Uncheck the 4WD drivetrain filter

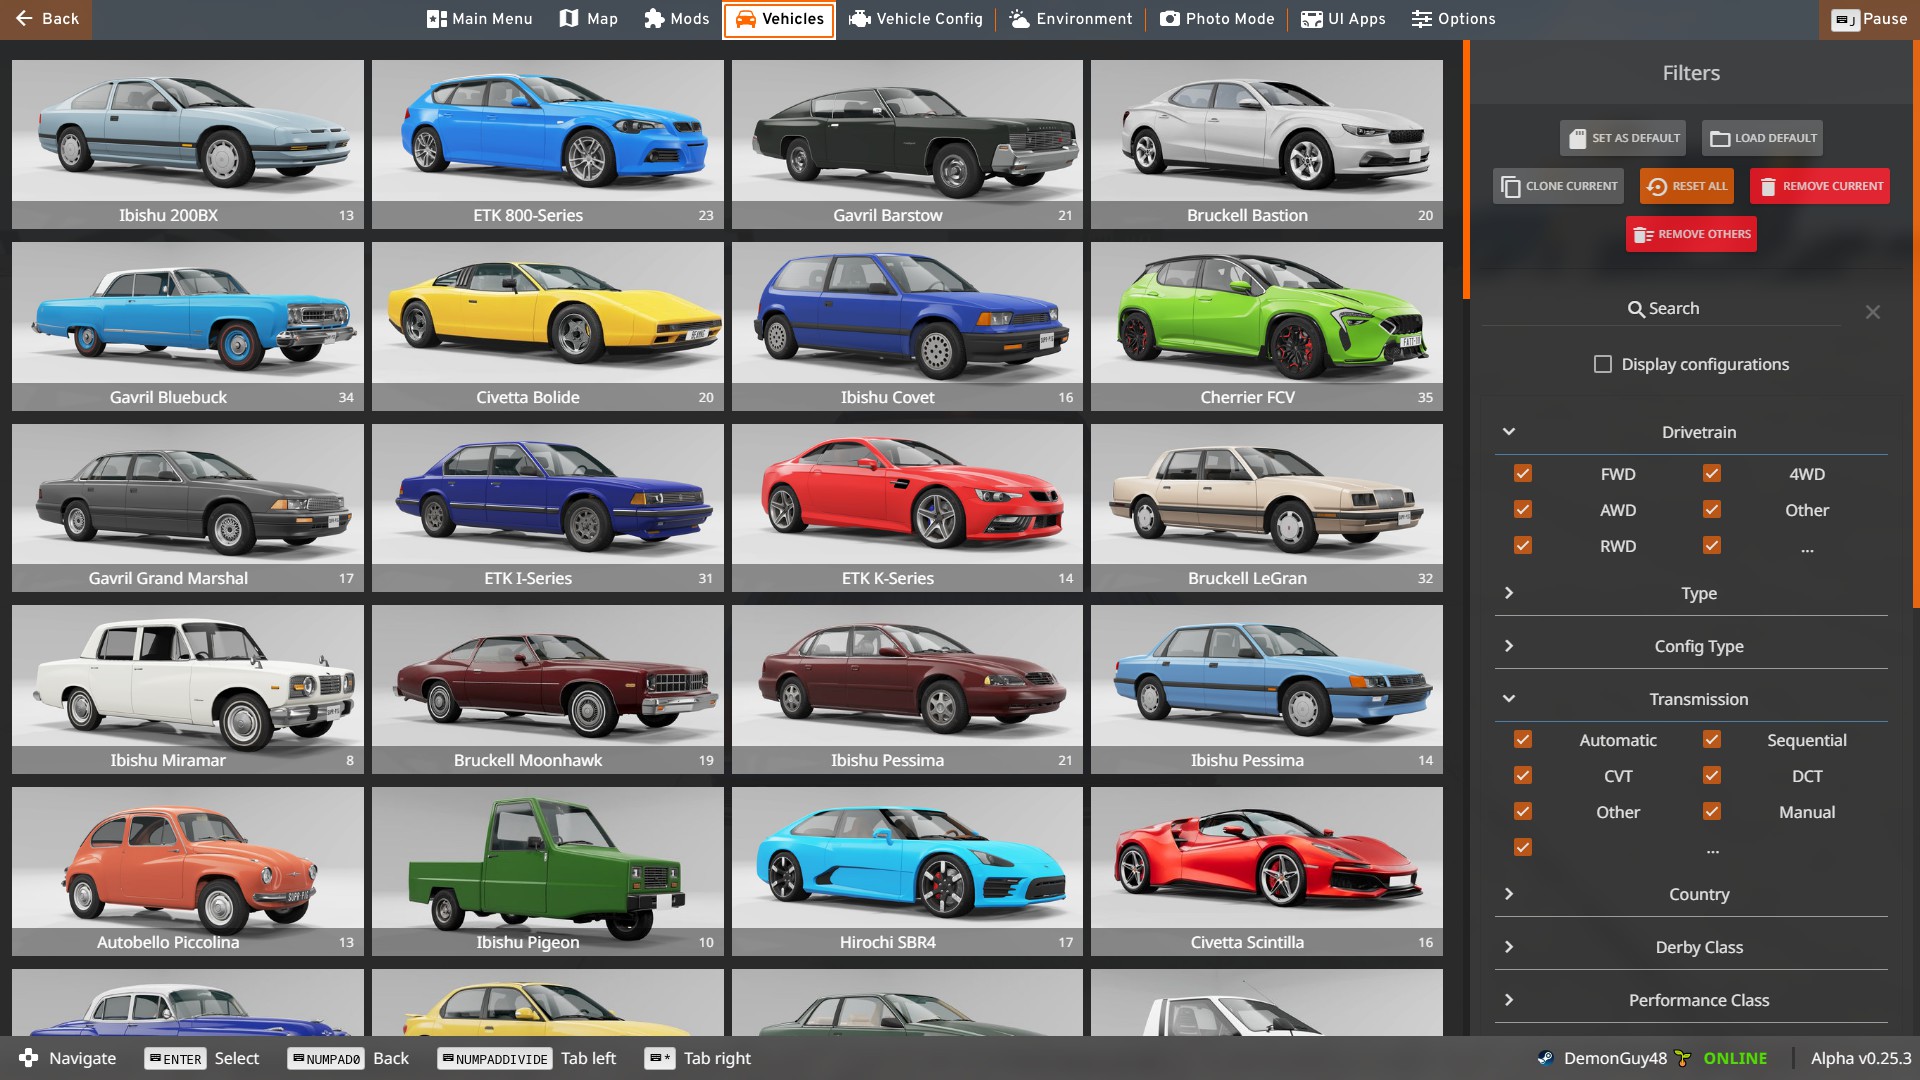[1712, 473]
